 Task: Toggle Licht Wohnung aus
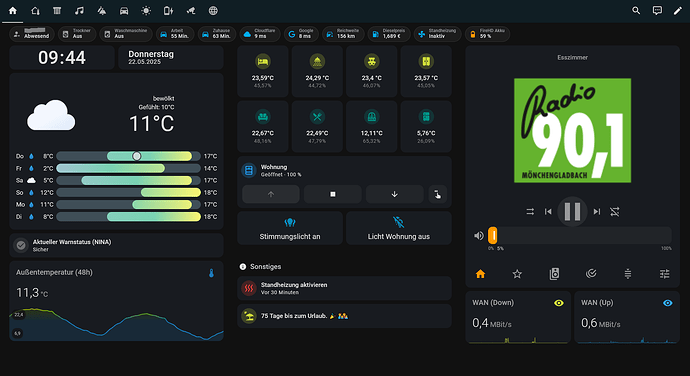coord(399,228)
